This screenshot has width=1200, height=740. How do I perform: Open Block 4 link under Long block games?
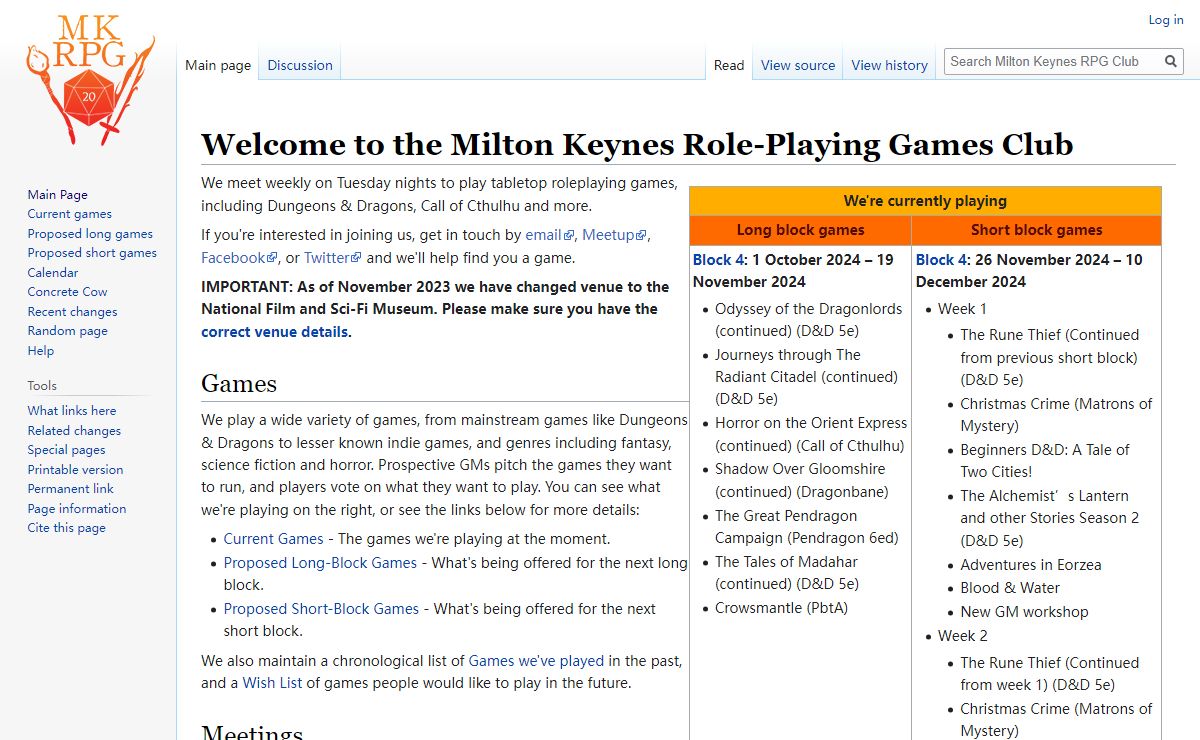[x=719, y=260]
